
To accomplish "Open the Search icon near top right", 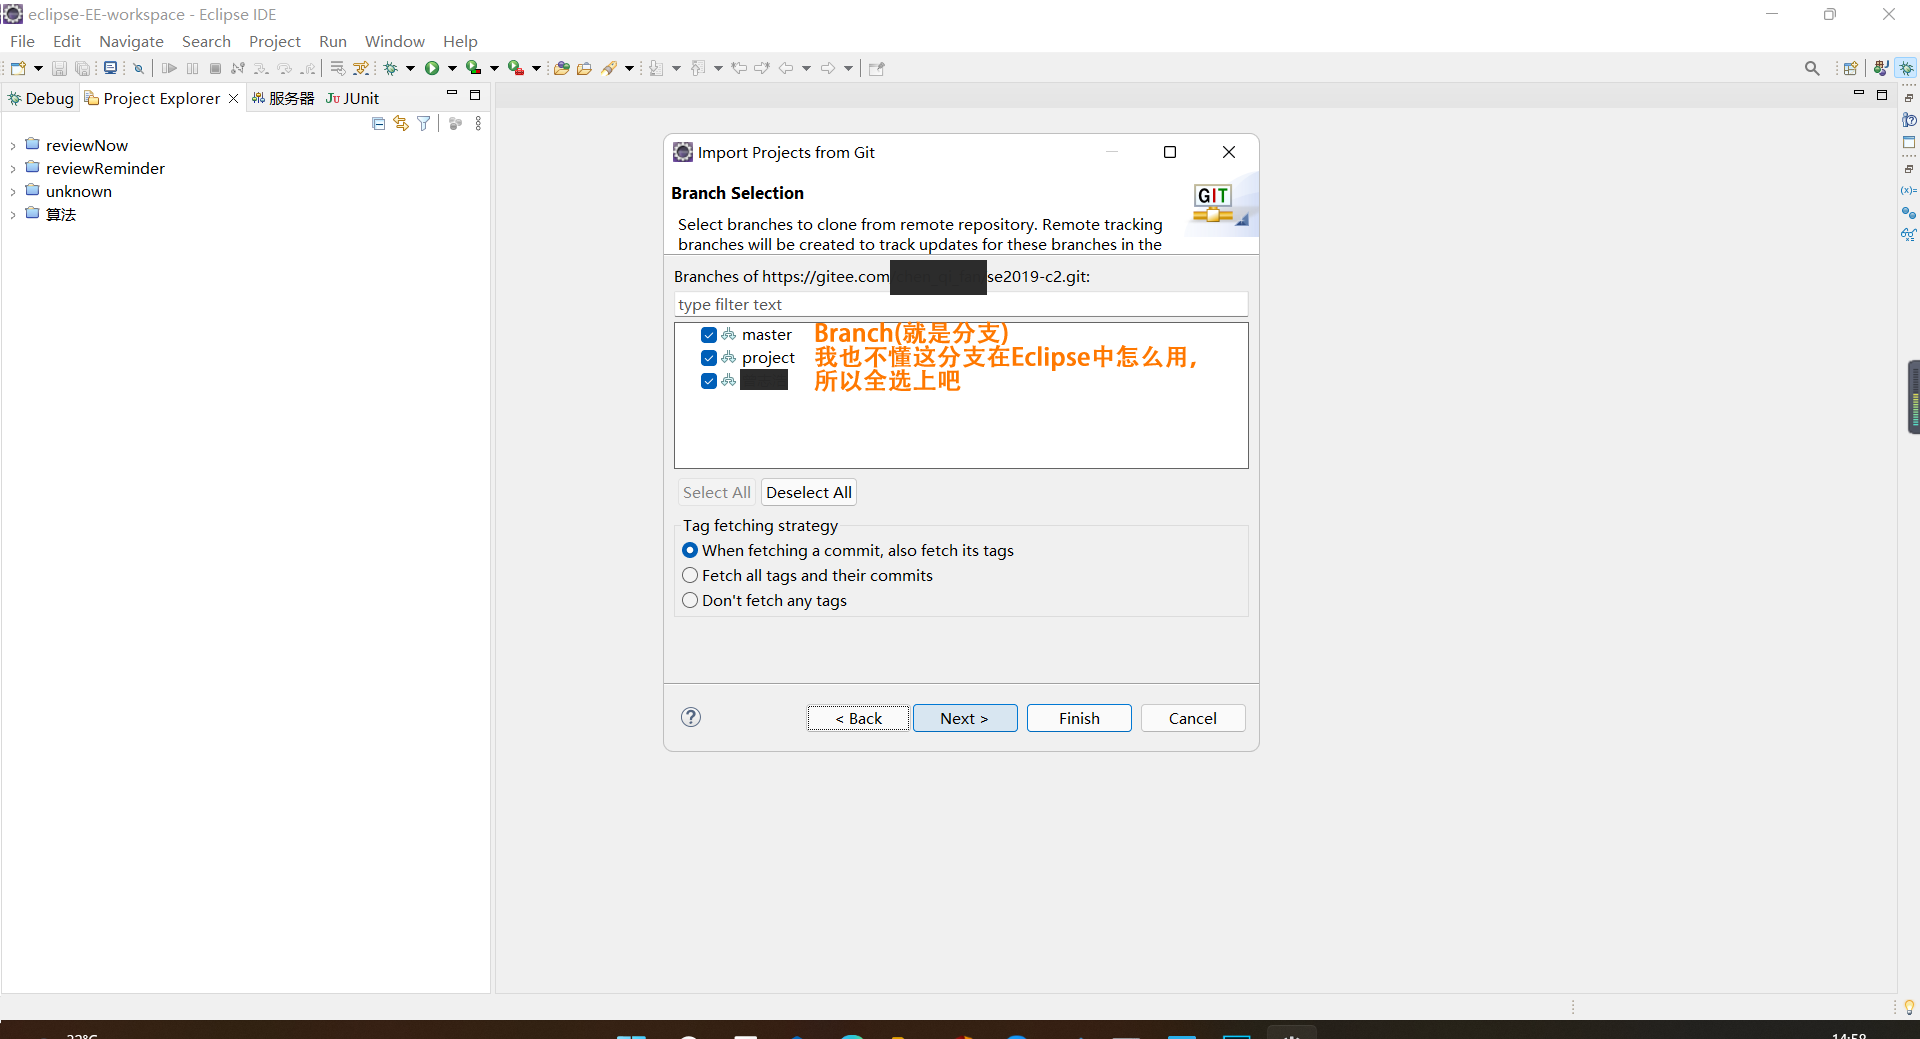I will coord(1812,68).
